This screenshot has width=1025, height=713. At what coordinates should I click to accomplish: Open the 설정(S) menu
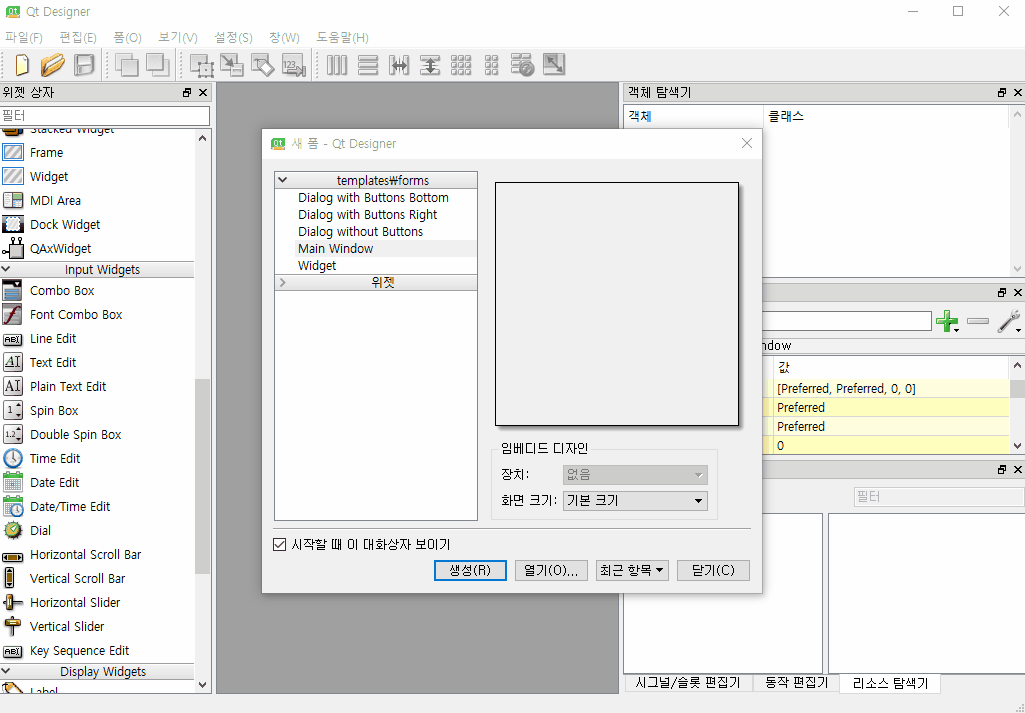[x=233, y=37]
